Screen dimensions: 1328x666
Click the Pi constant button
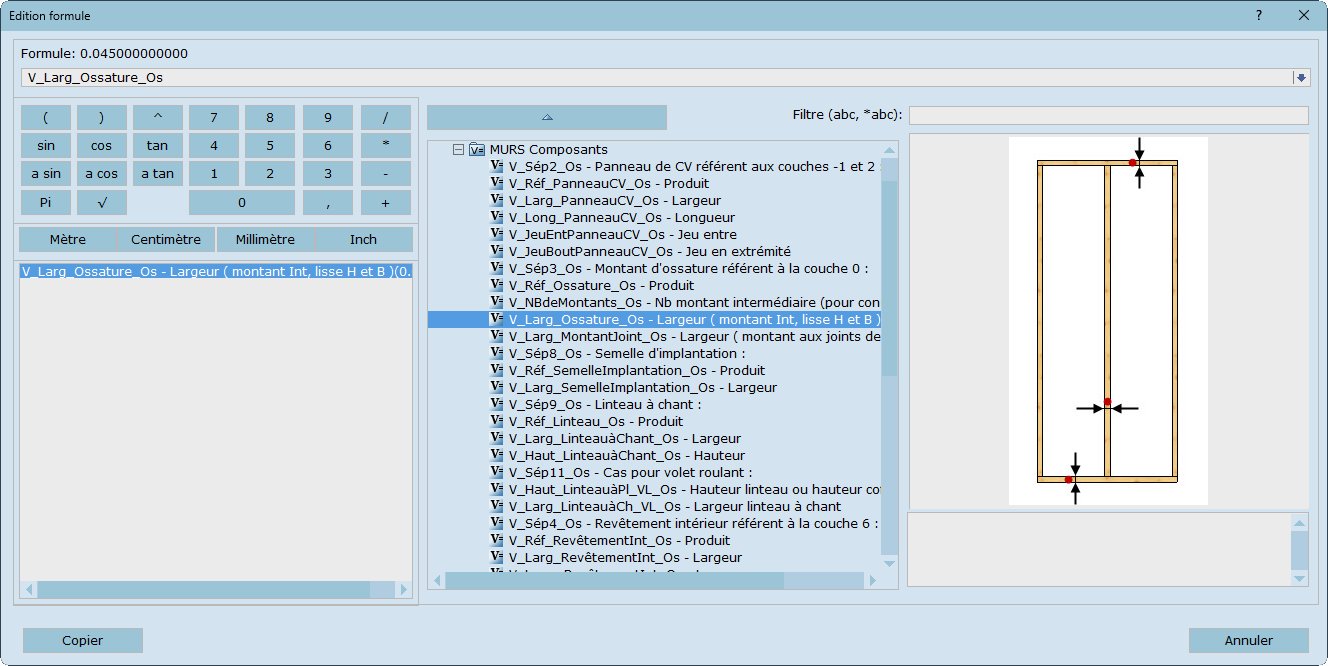46,202
